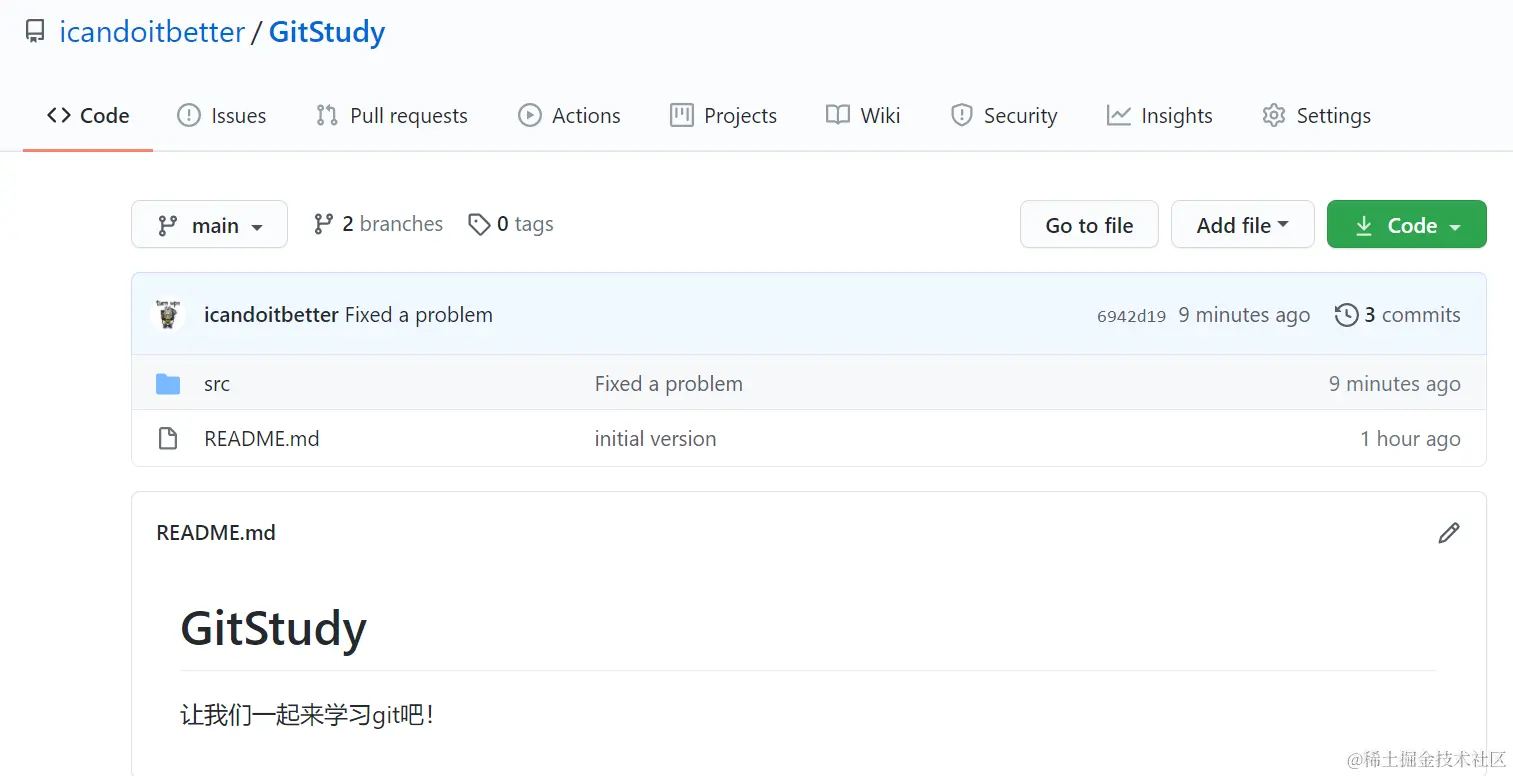
Task: Open the icandoitbetter owner link
Action: pos(152,32)
